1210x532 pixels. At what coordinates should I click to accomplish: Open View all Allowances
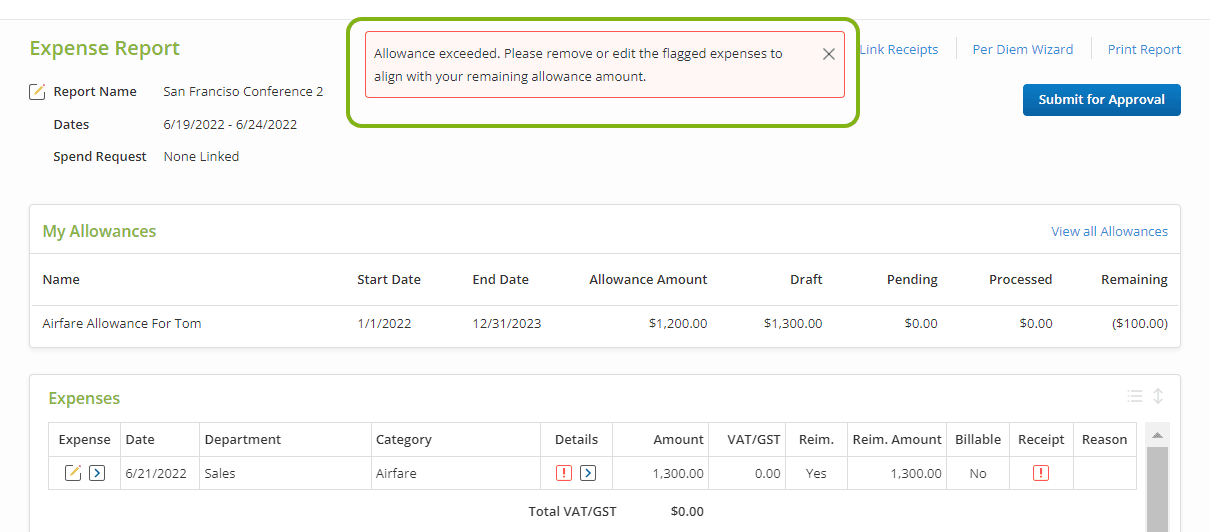[1109, 231]
